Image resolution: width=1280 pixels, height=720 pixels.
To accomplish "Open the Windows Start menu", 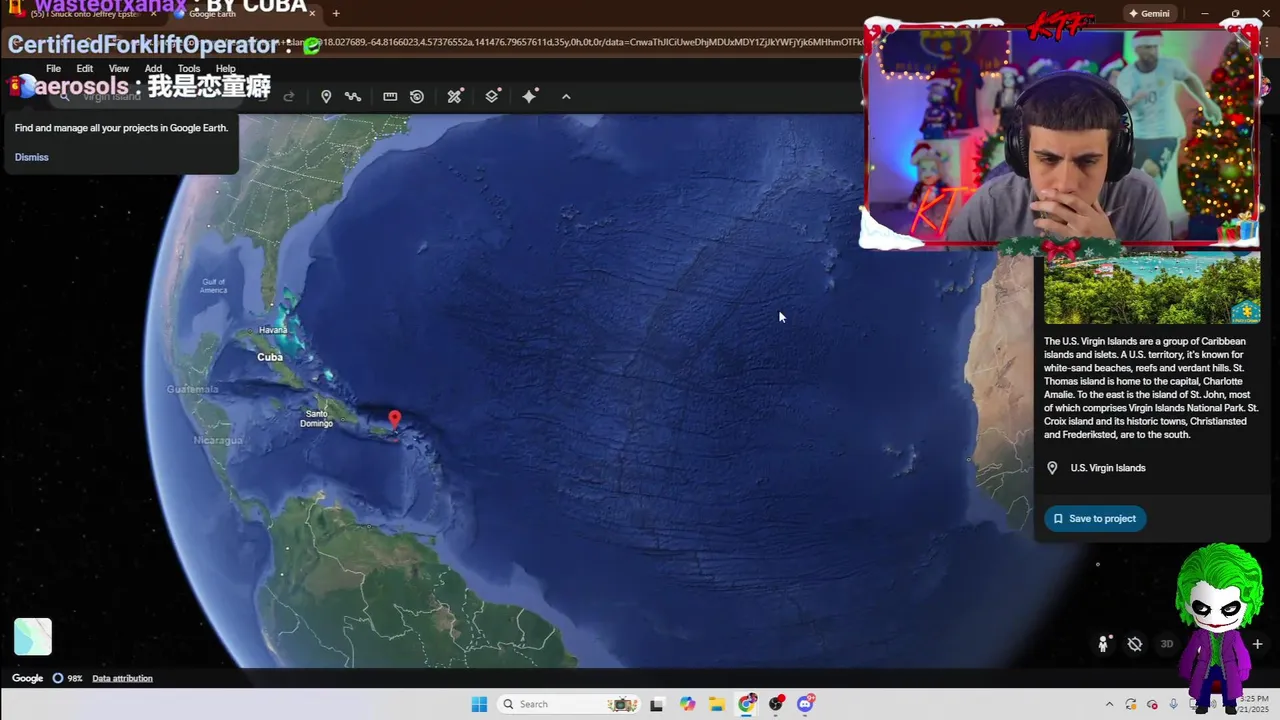I will (479, 704).
